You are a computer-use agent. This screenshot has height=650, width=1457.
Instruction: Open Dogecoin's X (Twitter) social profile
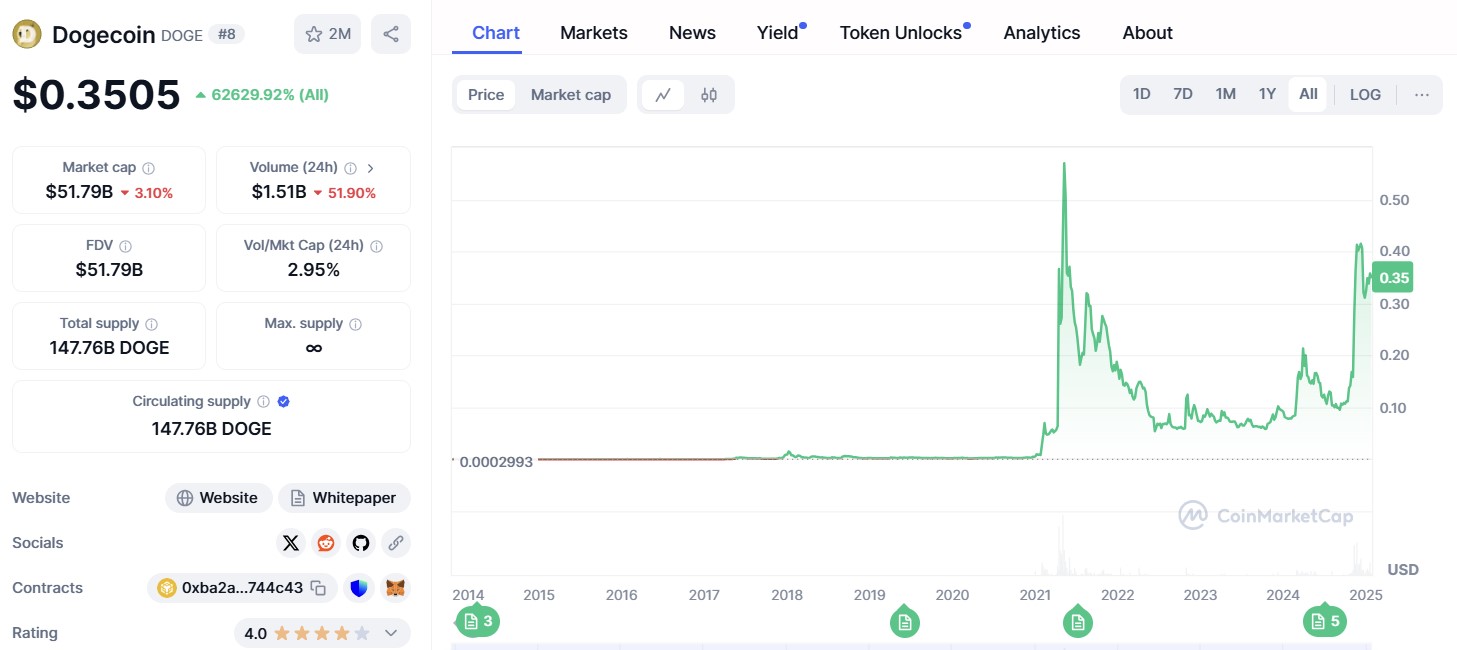tap(290, 542)
